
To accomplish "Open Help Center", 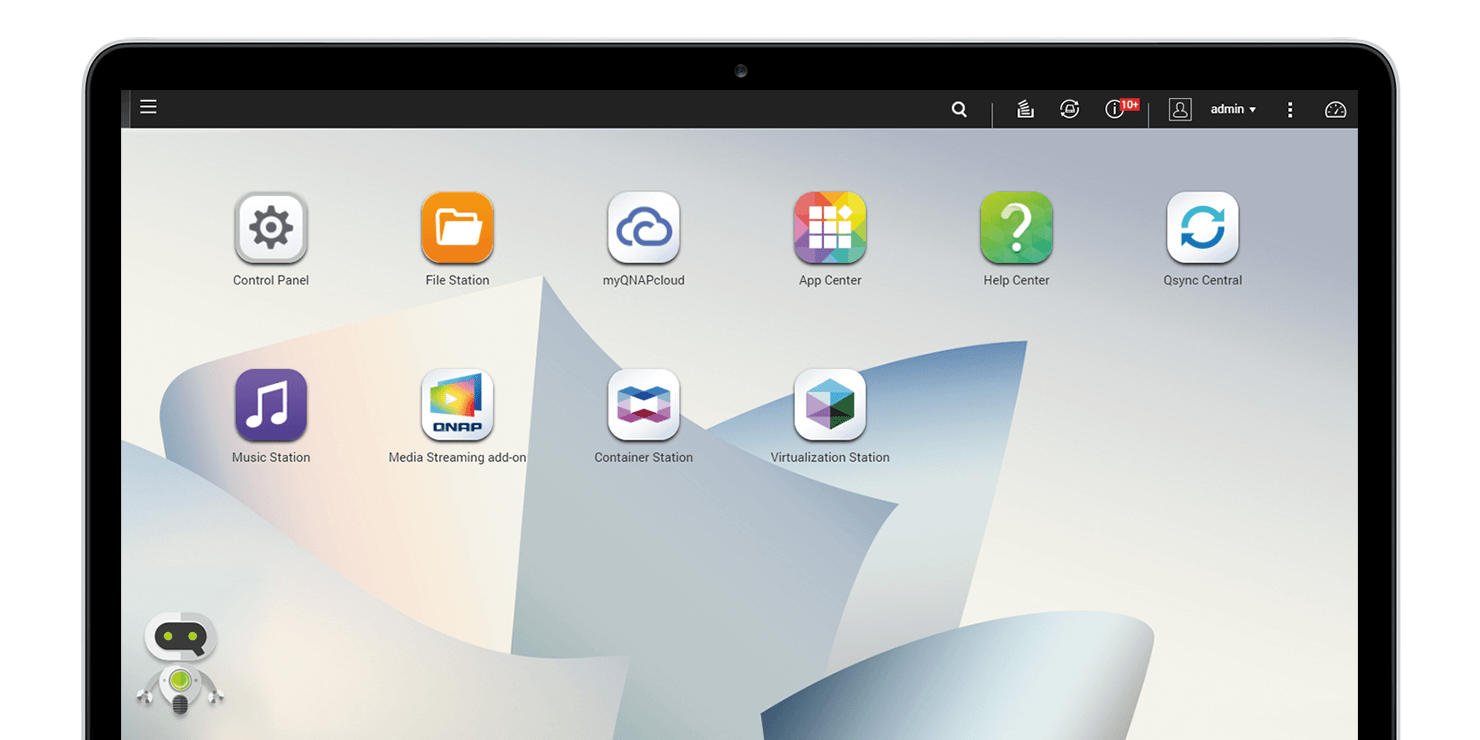I will click(x=1016, y=228).
